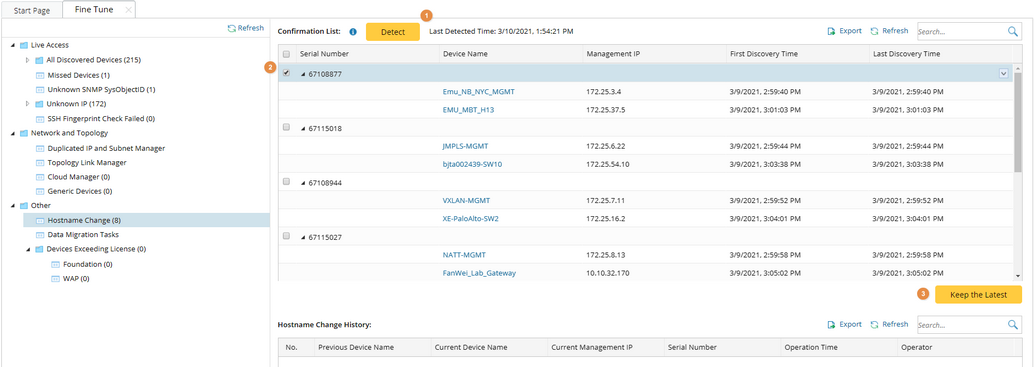The height and width of the screenshot is (367, 1035).
Task: Click the Confirmation List search magnifier icon
Action: coord(1013,31)
